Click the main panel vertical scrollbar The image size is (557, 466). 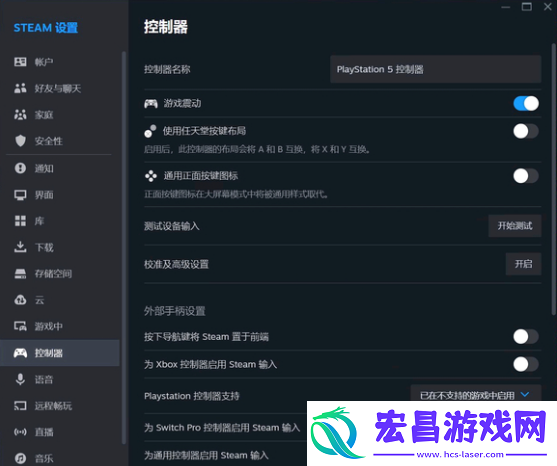[x=553, y=179]
